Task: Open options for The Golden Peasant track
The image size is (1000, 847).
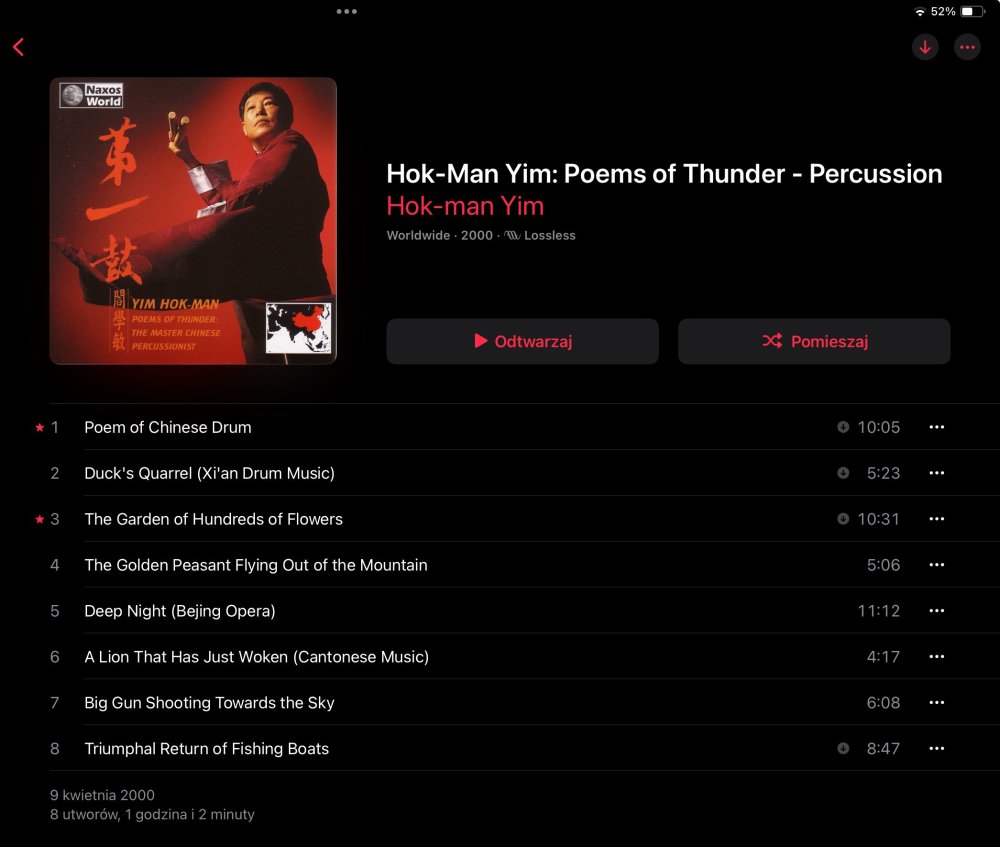Action: (936, 564)
